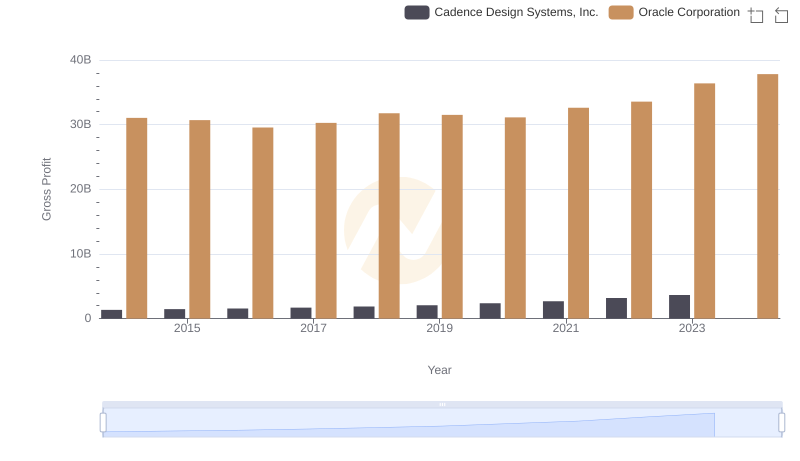Click the 0 y-axis label
800x461 pixels.
point(88,318)
